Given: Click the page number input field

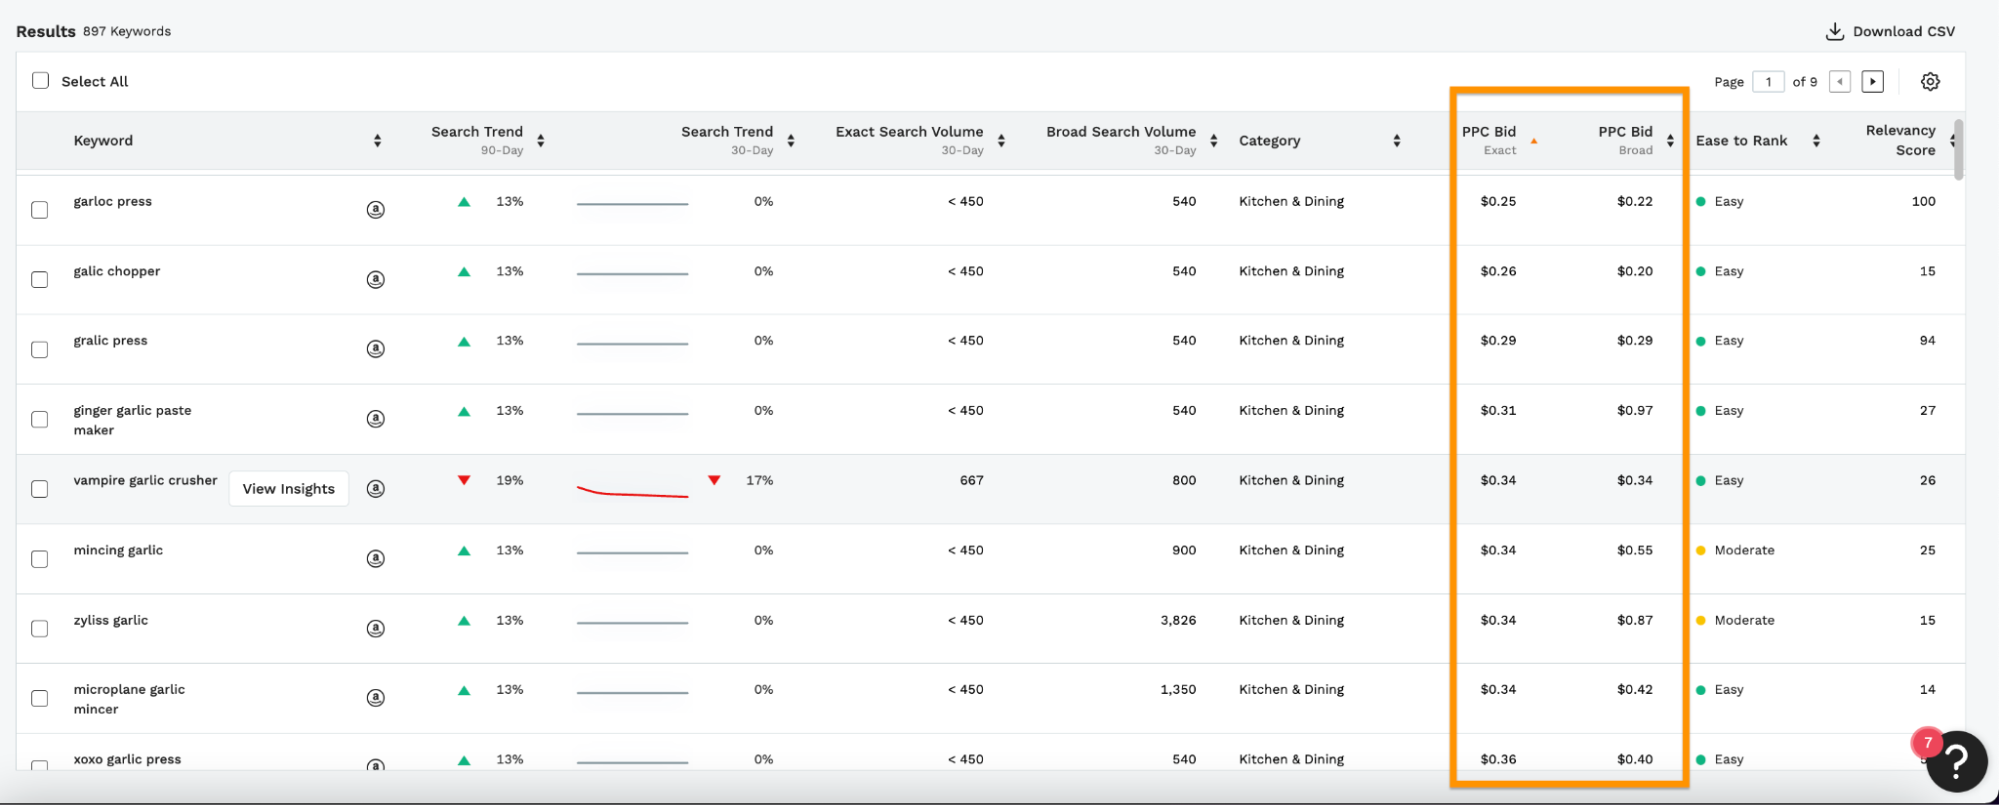Looking at the screenshot, I should (x=1768, y=82).
